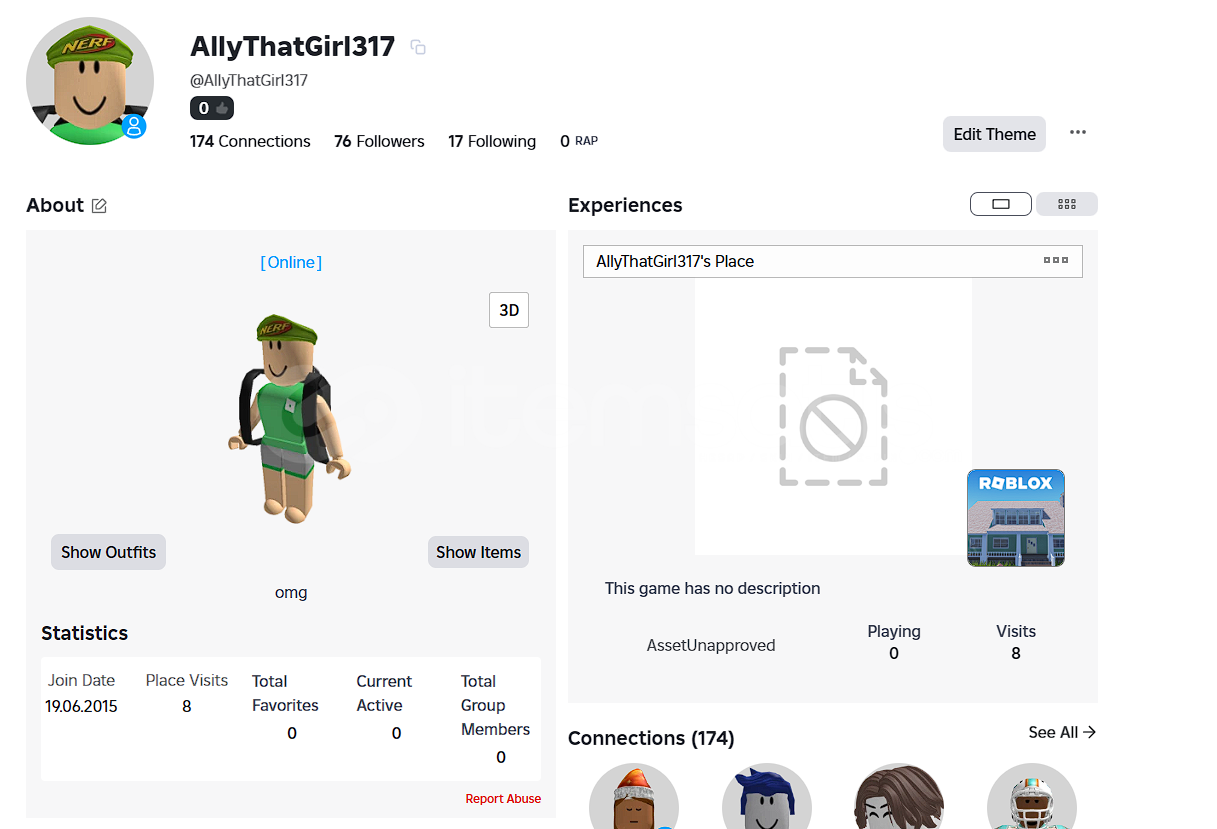Open the connection avatar with Santa hat
The width and height of the screenshot is (1217, 829).
point(634,797)
